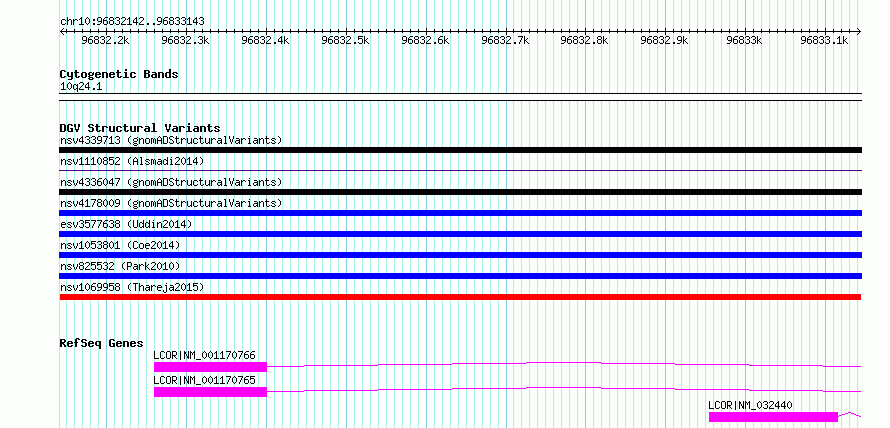The width and height of the screenshot is (890, 428).
Task: Click the Cytogenetic Bands track title
Action: pyautogui.click(x=119, y=74)
